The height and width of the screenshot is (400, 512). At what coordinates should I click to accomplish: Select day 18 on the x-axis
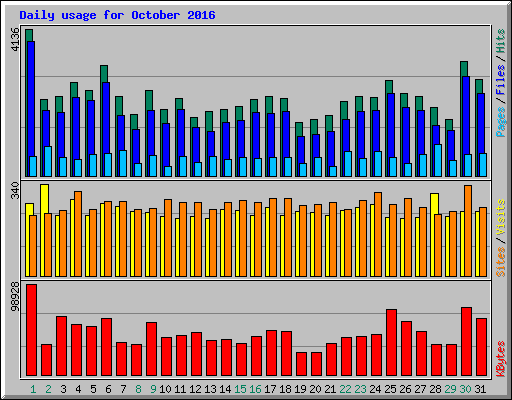(x=285, y=389)
